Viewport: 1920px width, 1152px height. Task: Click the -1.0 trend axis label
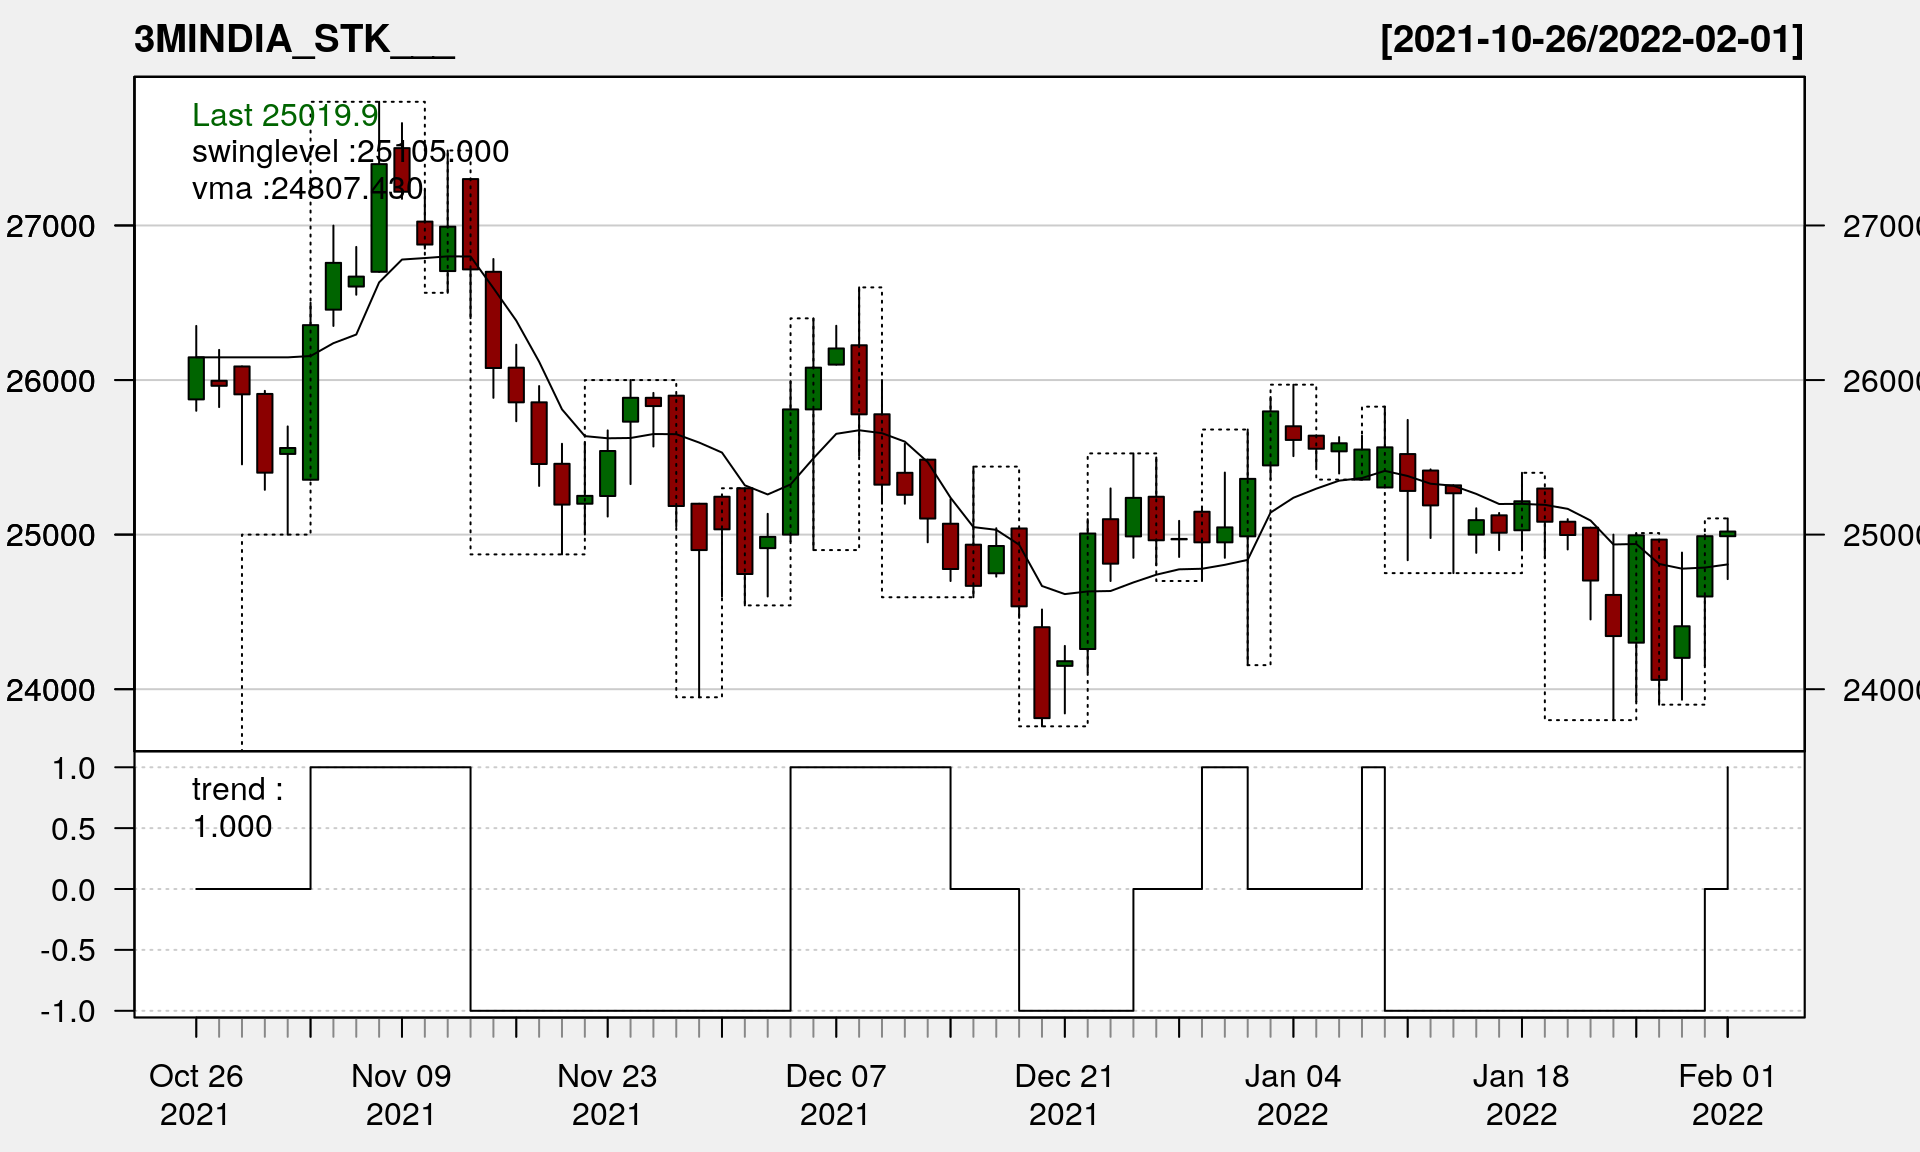(x=68, y=1012)
